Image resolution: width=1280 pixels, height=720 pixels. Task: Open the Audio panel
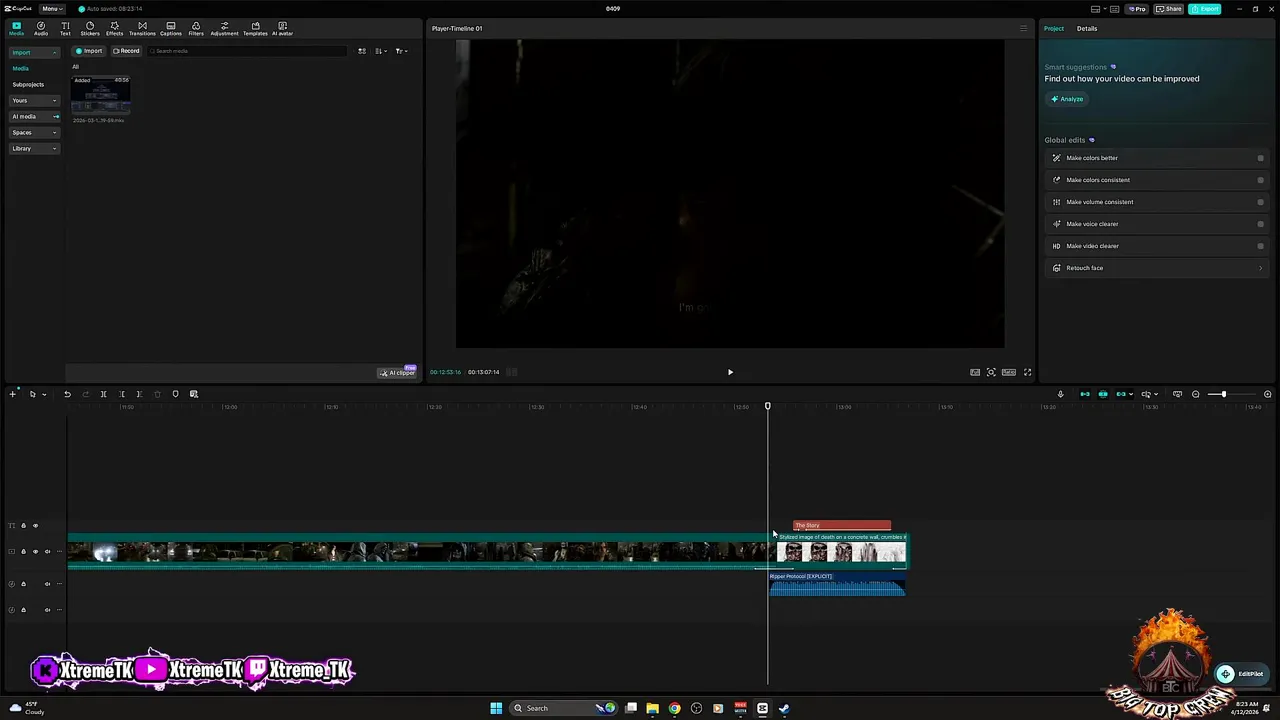click(x=41, y=28)
